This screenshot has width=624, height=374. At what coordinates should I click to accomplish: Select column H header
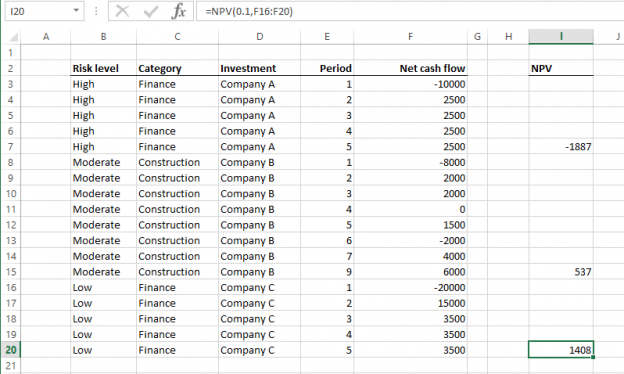coord(508,37)
